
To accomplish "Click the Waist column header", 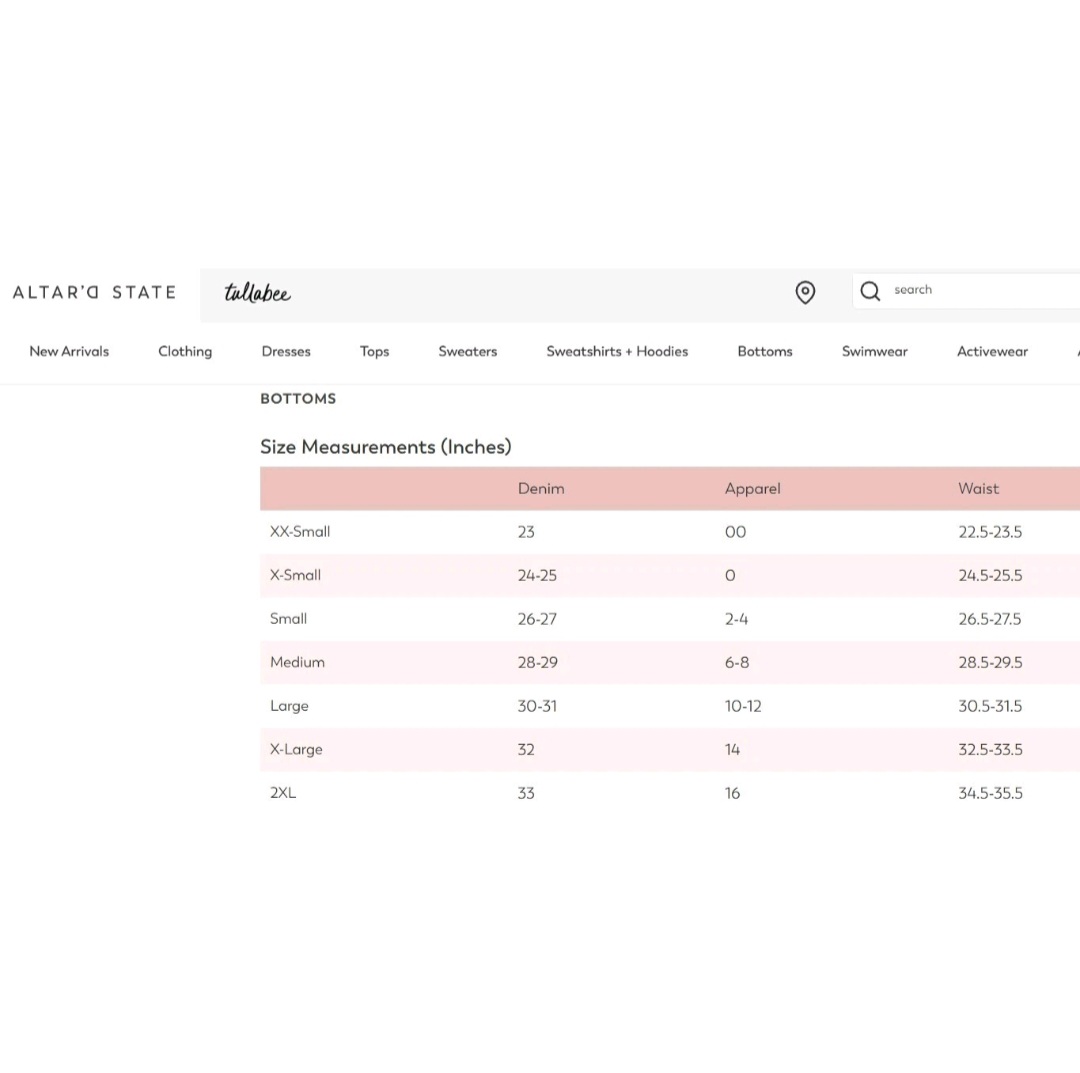I will pyautogui.click(x=978, y=489).
